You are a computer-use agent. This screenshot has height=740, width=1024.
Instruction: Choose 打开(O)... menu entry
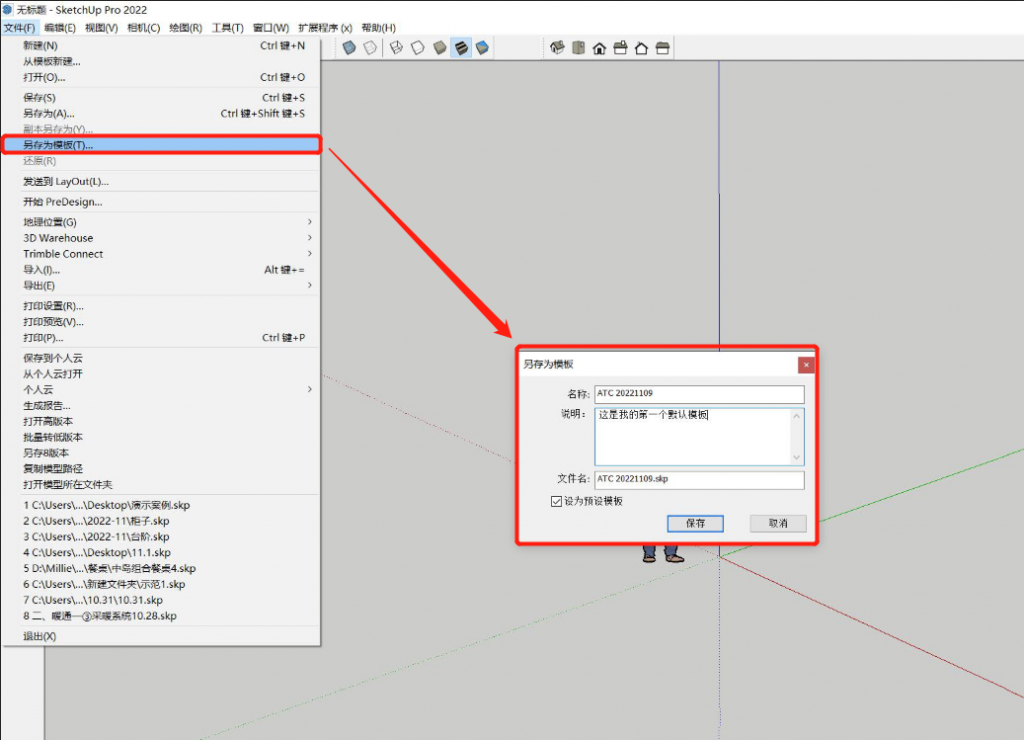162,77
